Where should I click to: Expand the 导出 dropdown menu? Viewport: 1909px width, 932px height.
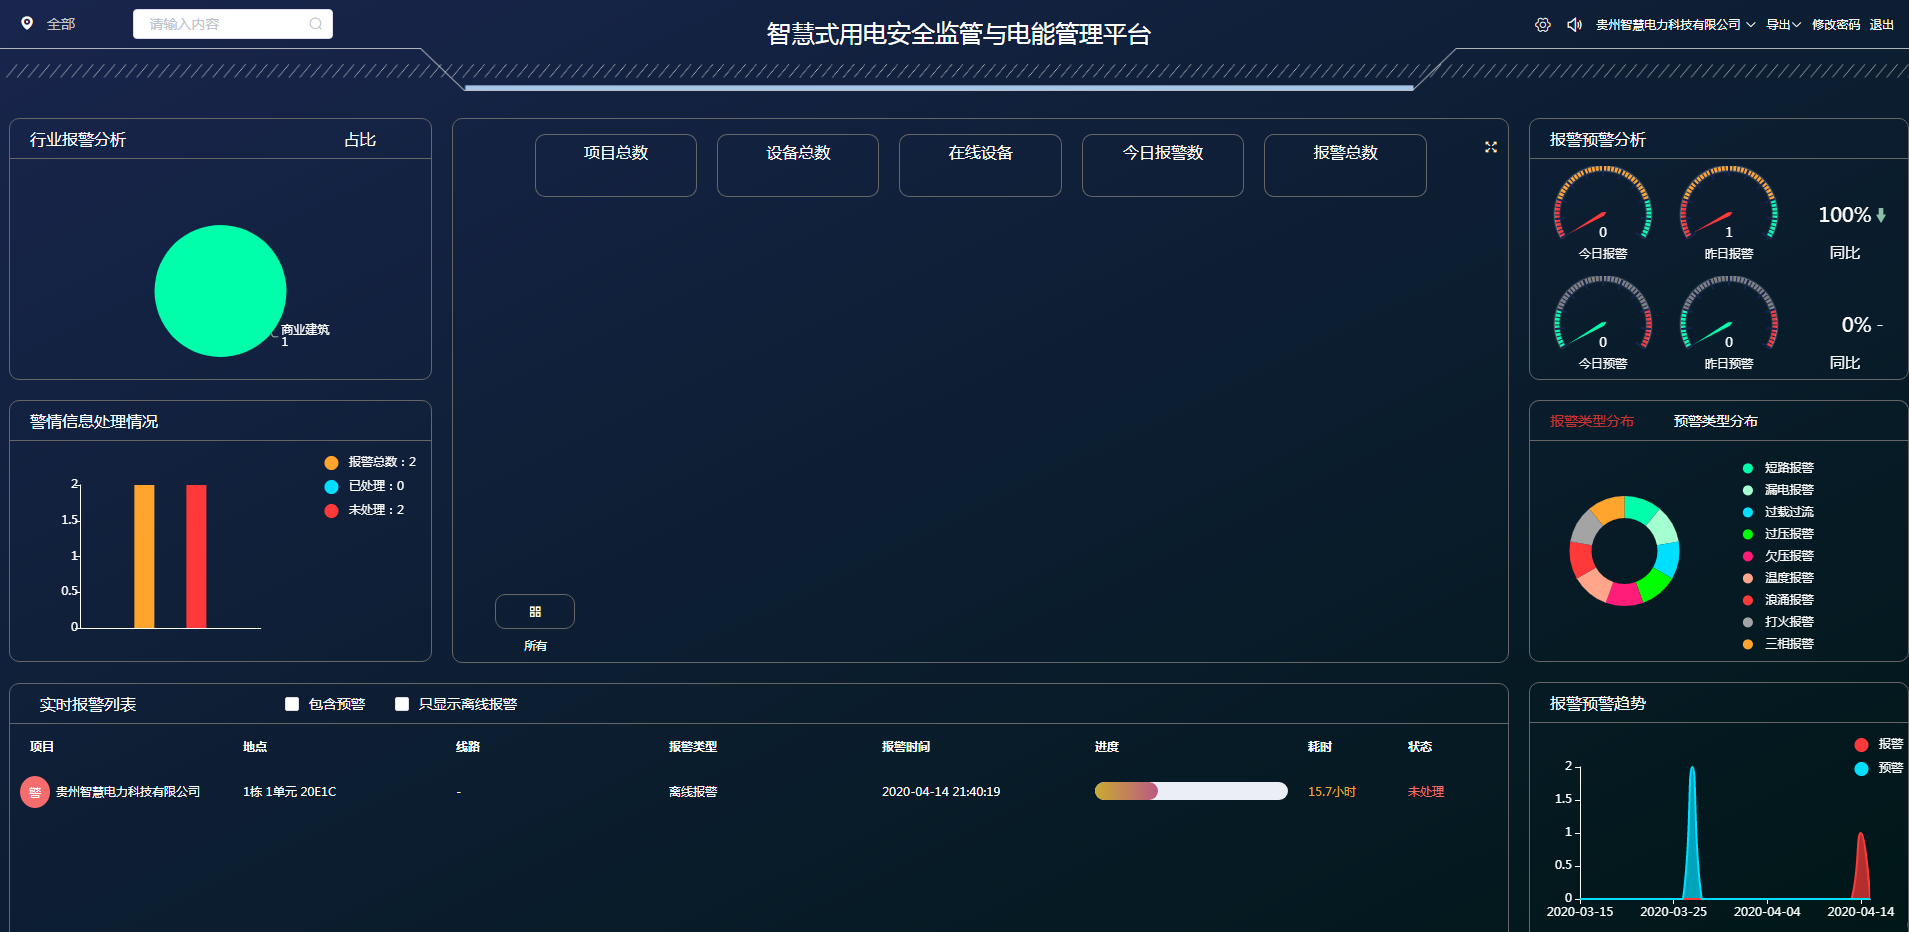(1783, 25)
